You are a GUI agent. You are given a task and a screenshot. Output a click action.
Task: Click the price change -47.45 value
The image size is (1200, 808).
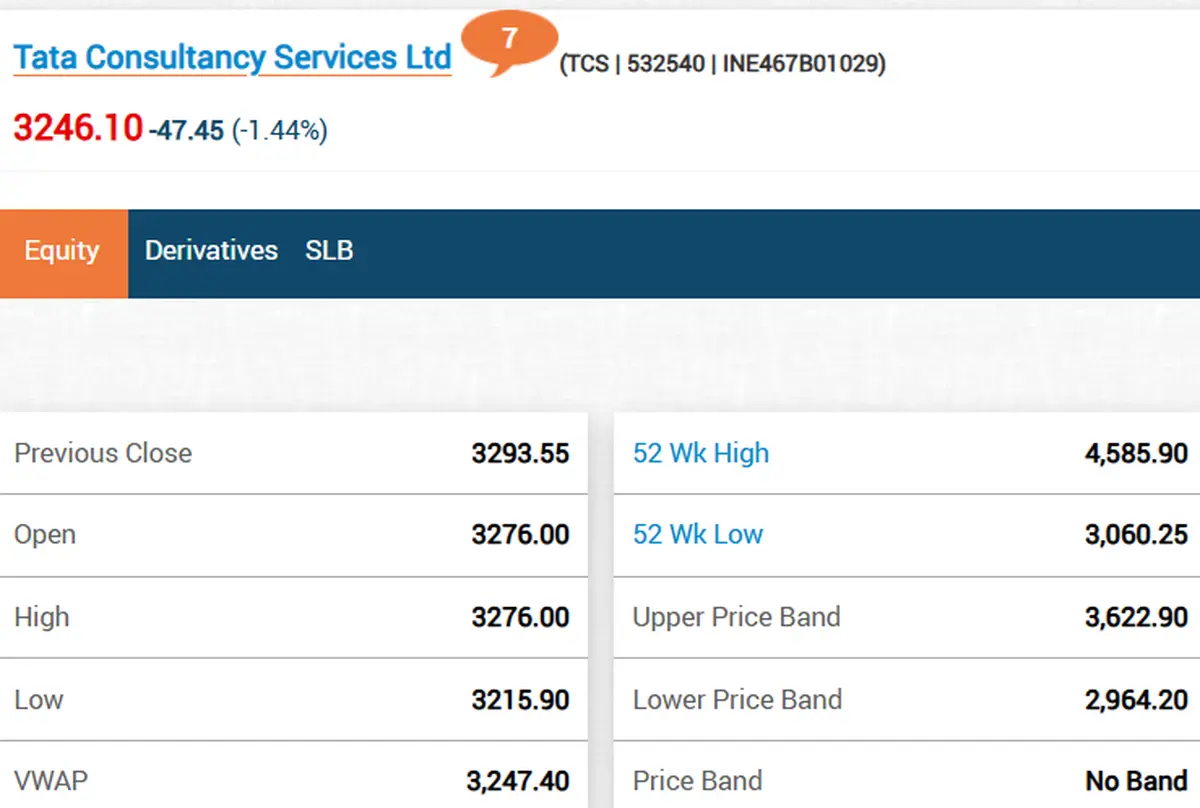pos(187,130)
